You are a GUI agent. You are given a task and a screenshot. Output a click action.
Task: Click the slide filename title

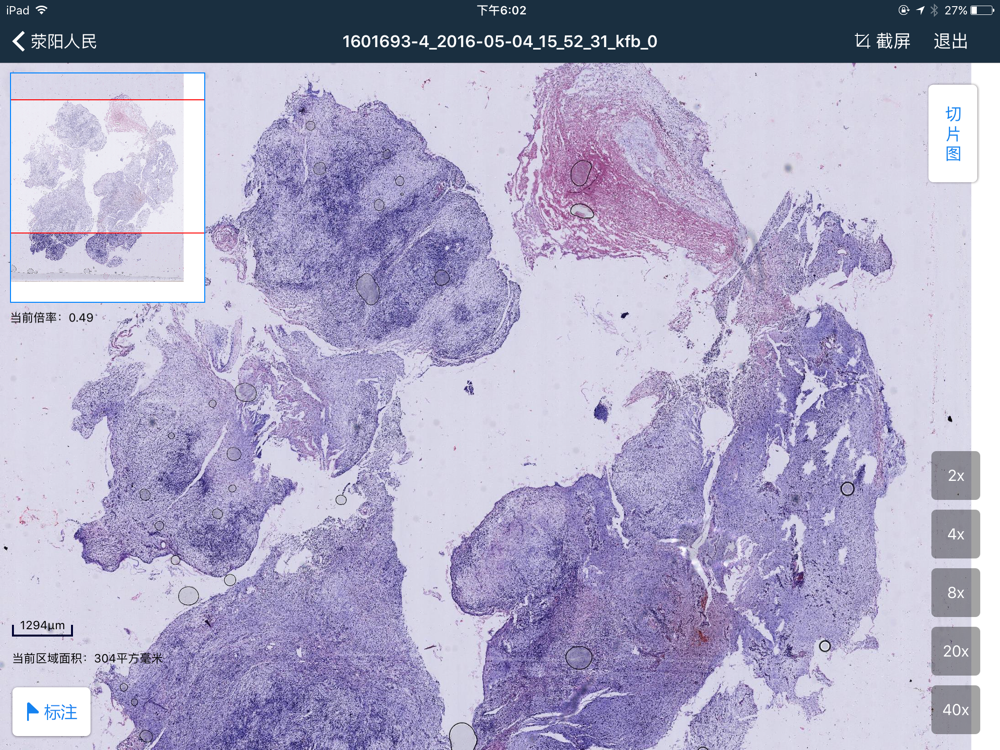click(499, 41)
